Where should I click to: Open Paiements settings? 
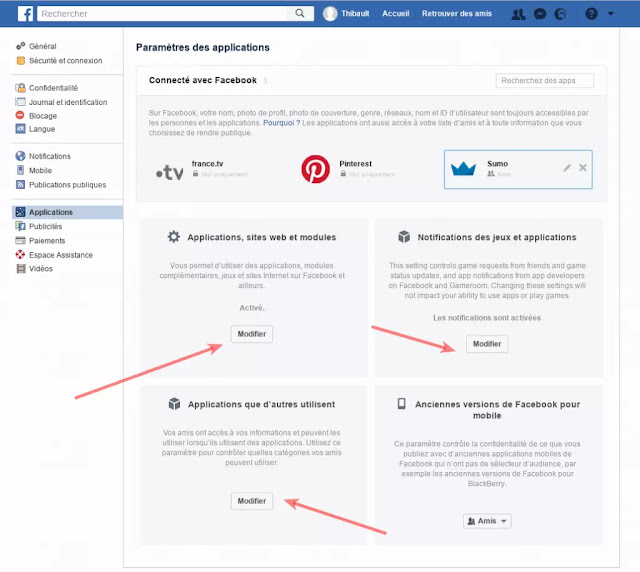click(x=47, y=240)
